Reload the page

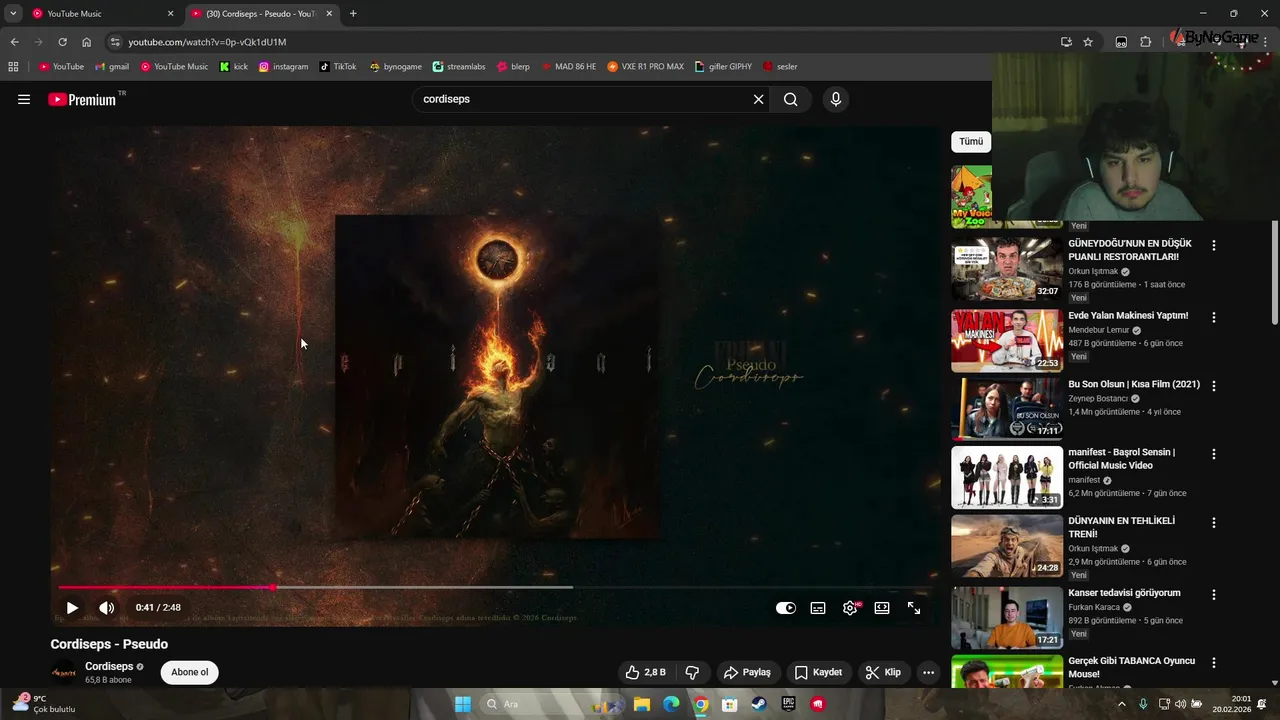[x=62, y=42]
